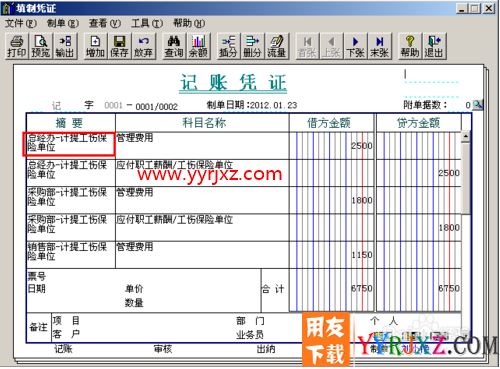Open the 文件 menu
This screenshot has width=500, height=369.
(x=20, y=23)
